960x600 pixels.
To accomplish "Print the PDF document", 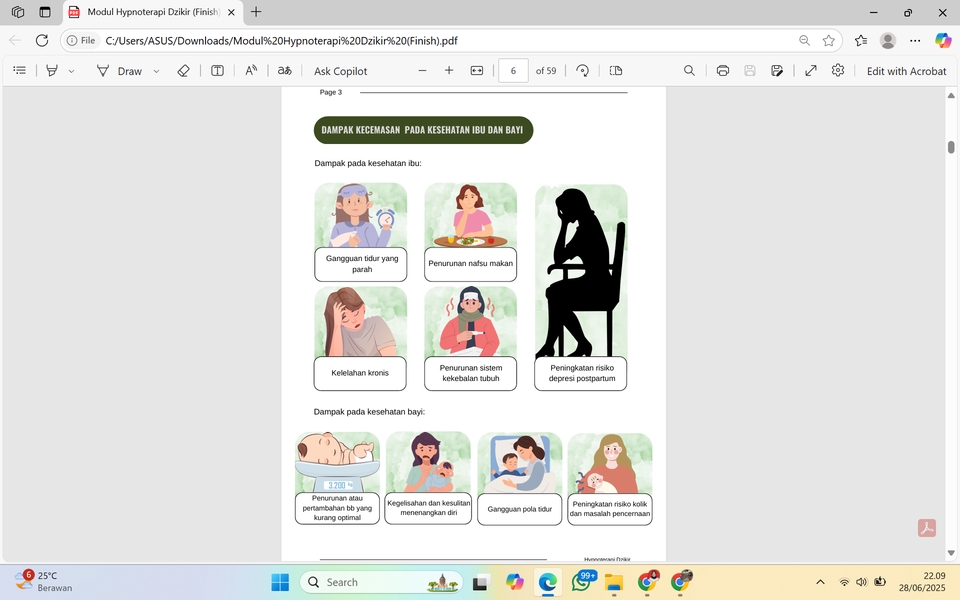I will coord(722,70).
